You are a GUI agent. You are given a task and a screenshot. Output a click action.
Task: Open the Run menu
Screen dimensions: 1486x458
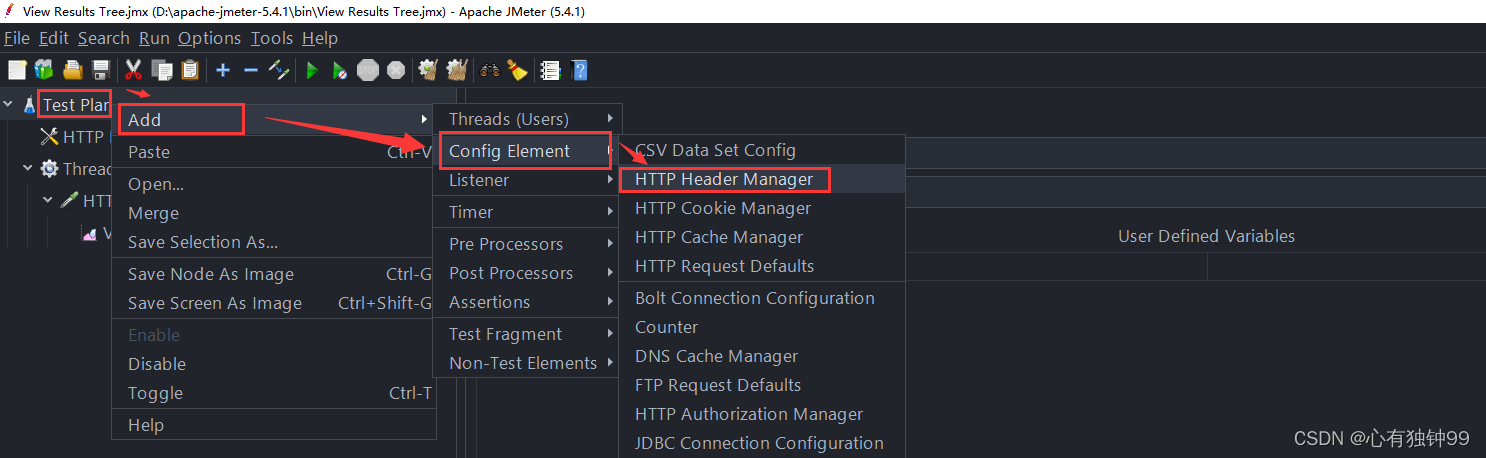154,38
